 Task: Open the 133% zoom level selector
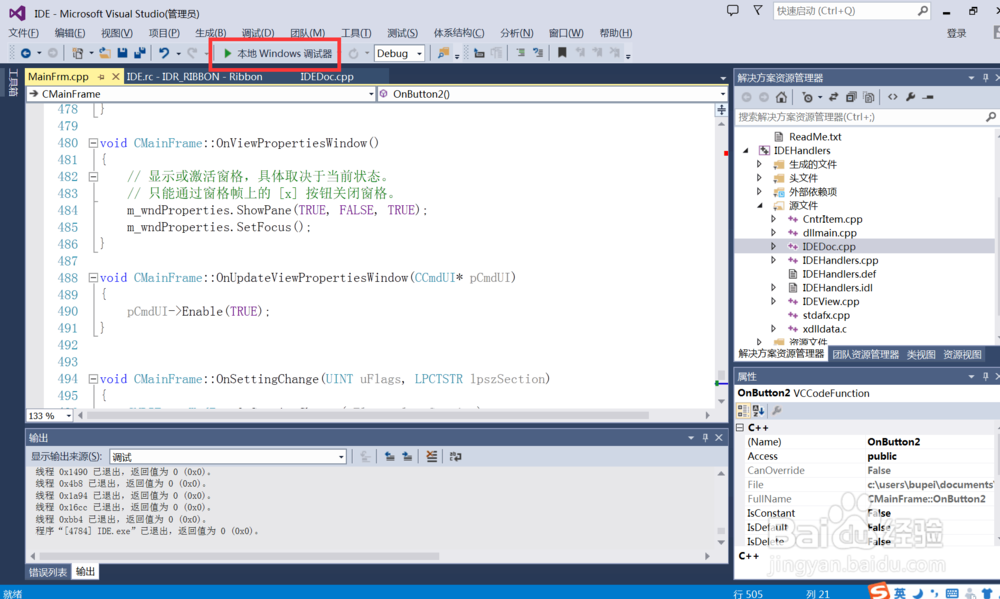pos(47,414)
